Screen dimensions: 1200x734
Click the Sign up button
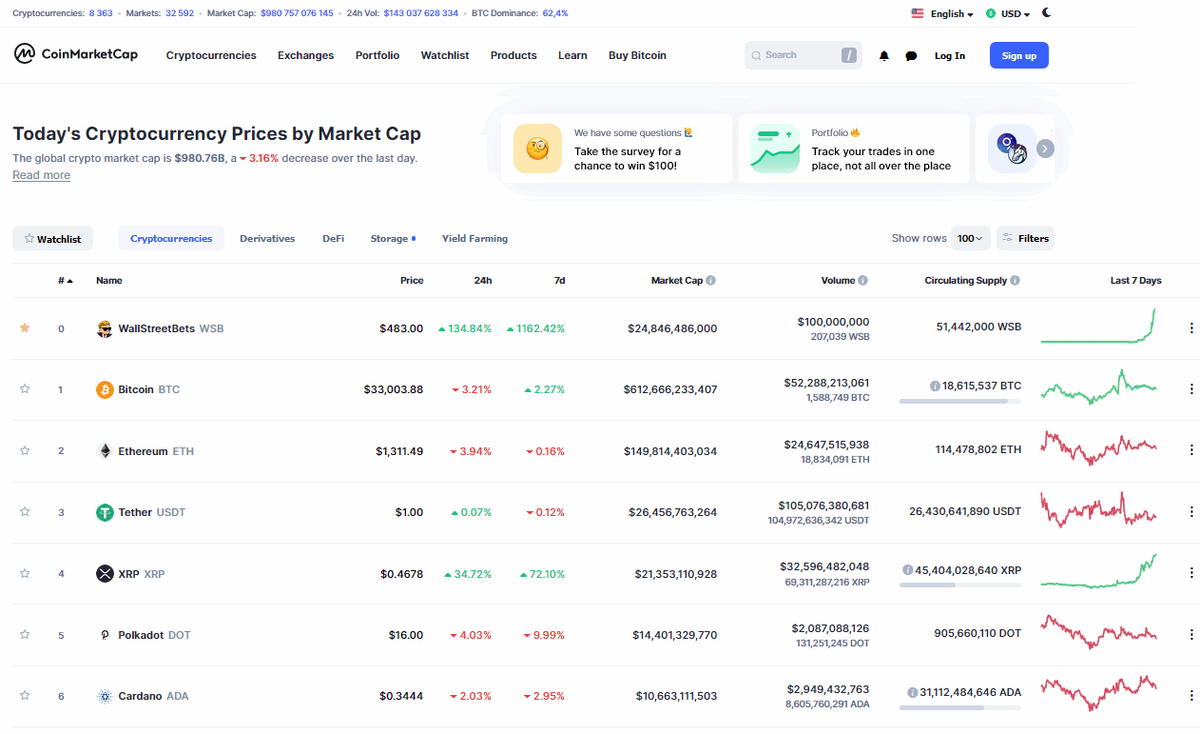pyautogui.click(x=1019, y=55)
